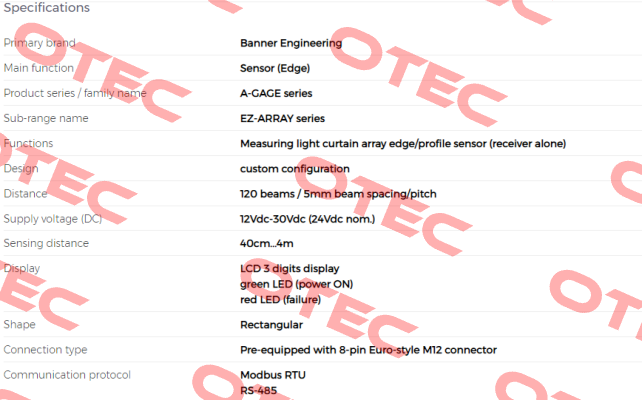This screenshot has width=642, height=400.
Task: Click the 8-pin Euro-style M12 connector text
Action: pyautogui.click(x=418, y=350)
